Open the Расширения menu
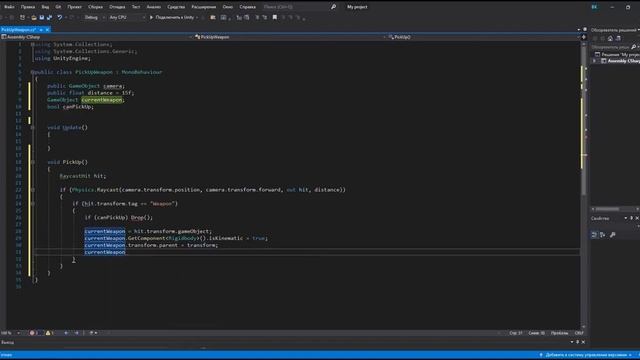 tap(204, 7)
